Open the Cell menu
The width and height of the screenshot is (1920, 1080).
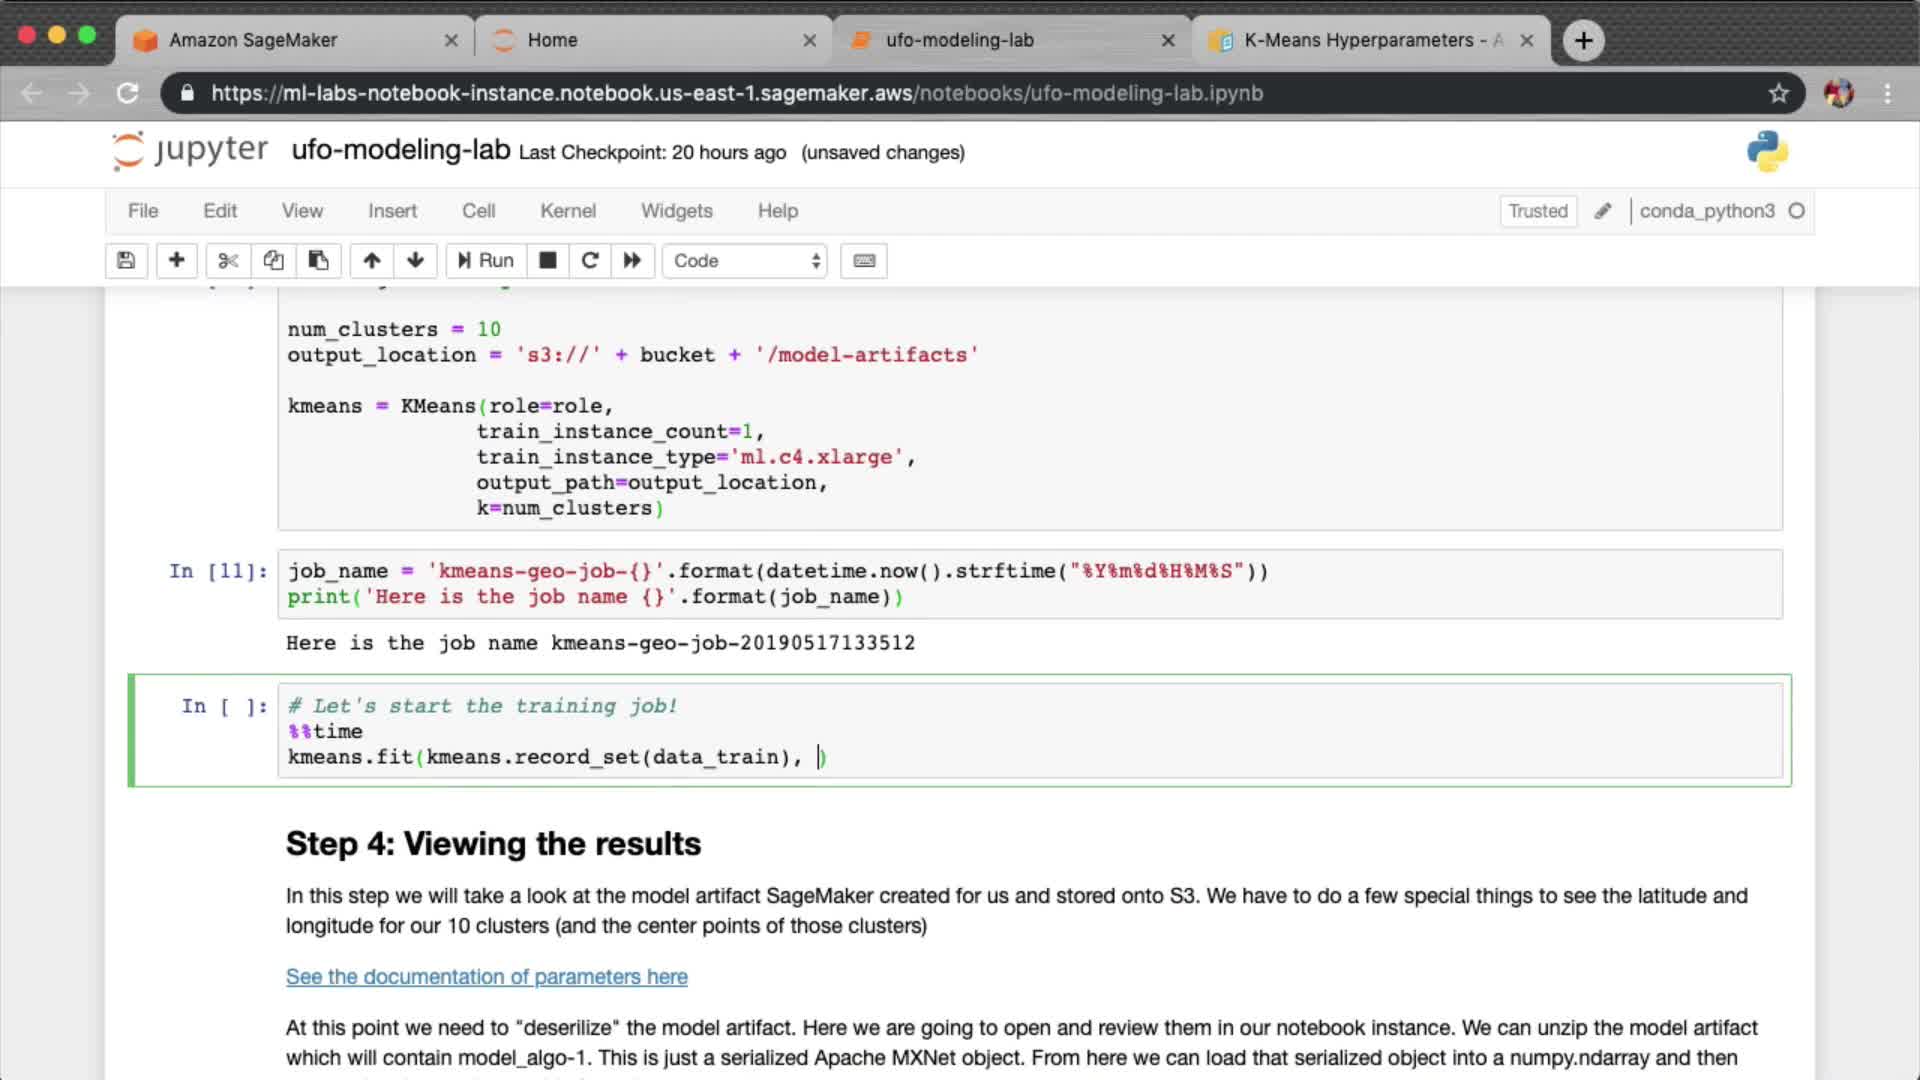(478, 211)
